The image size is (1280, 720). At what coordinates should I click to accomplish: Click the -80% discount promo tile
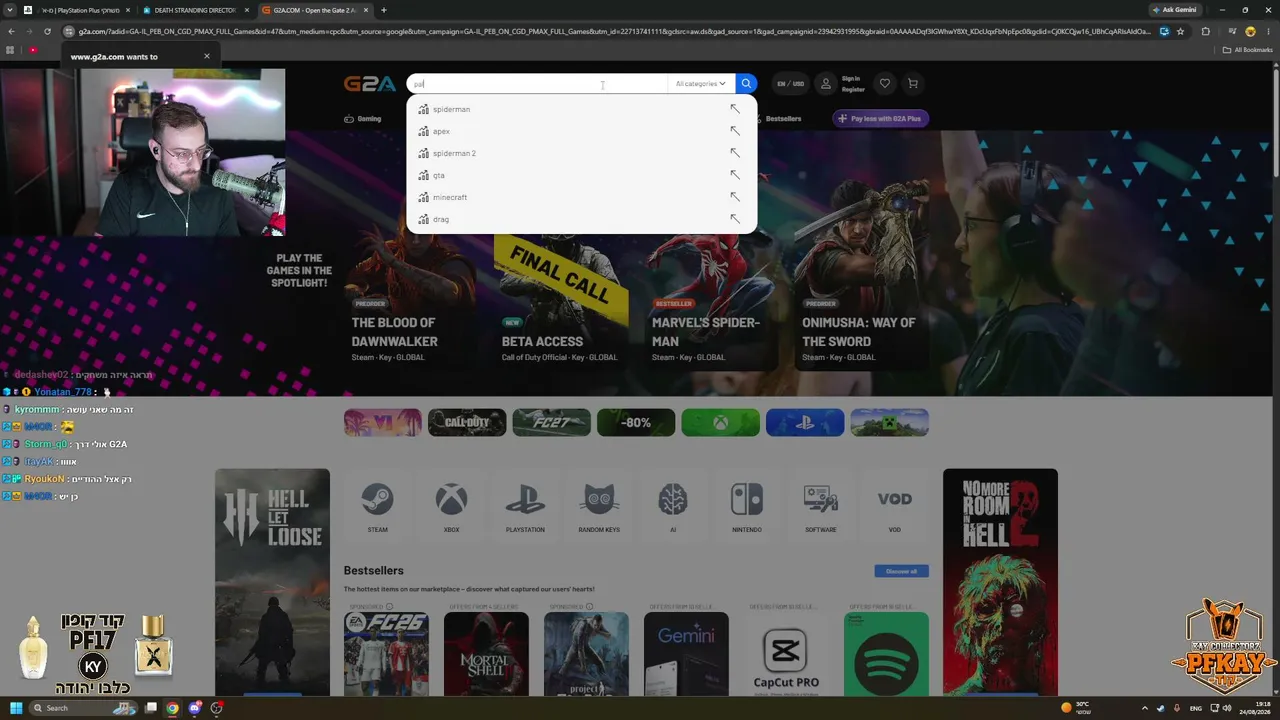636,422
